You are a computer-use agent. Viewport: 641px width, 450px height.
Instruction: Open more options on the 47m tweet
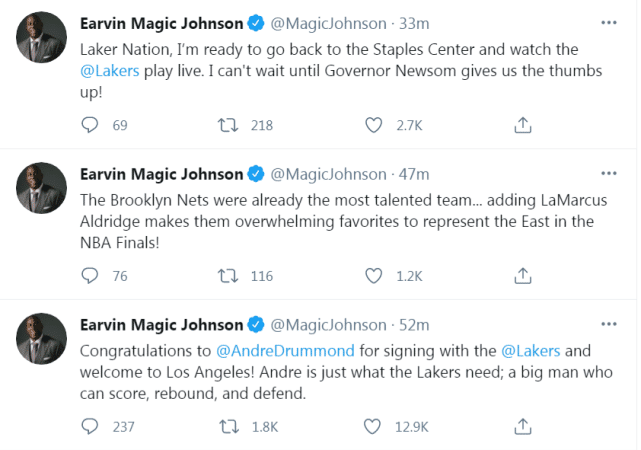(608, 173)
